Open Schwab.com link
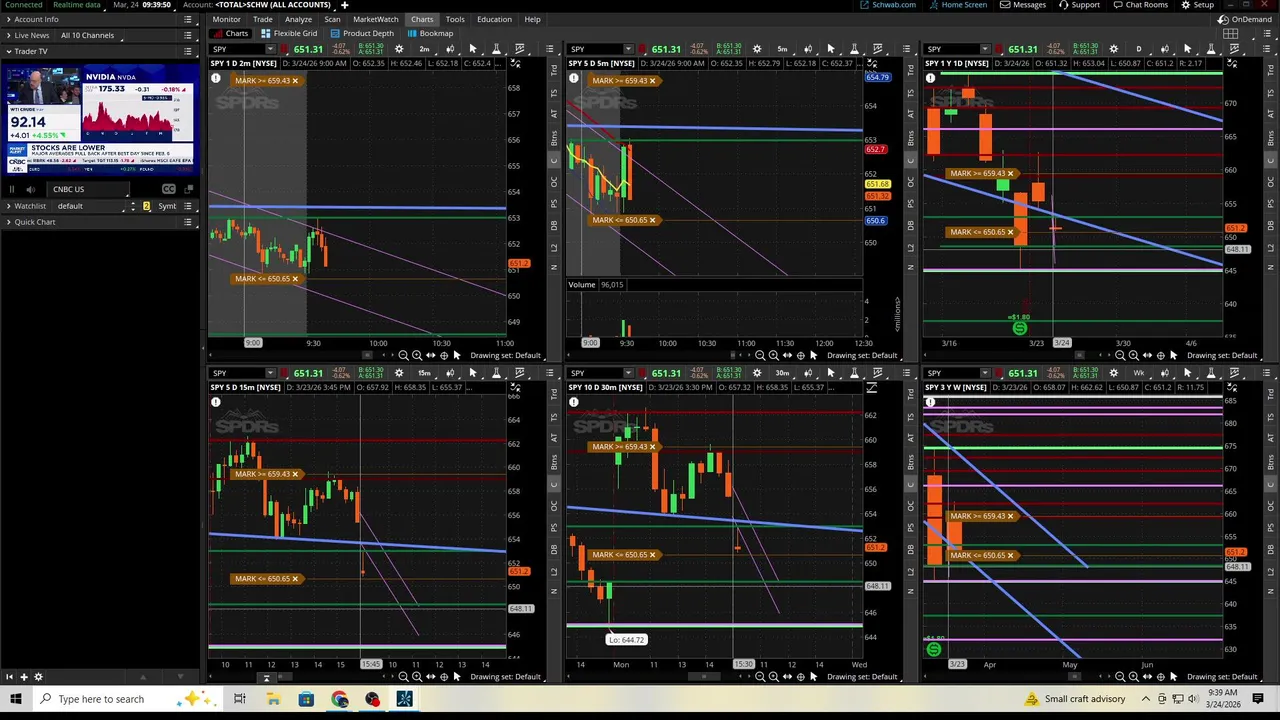The height and width of the screenshot is (720, 1280). tap(887, 5)
